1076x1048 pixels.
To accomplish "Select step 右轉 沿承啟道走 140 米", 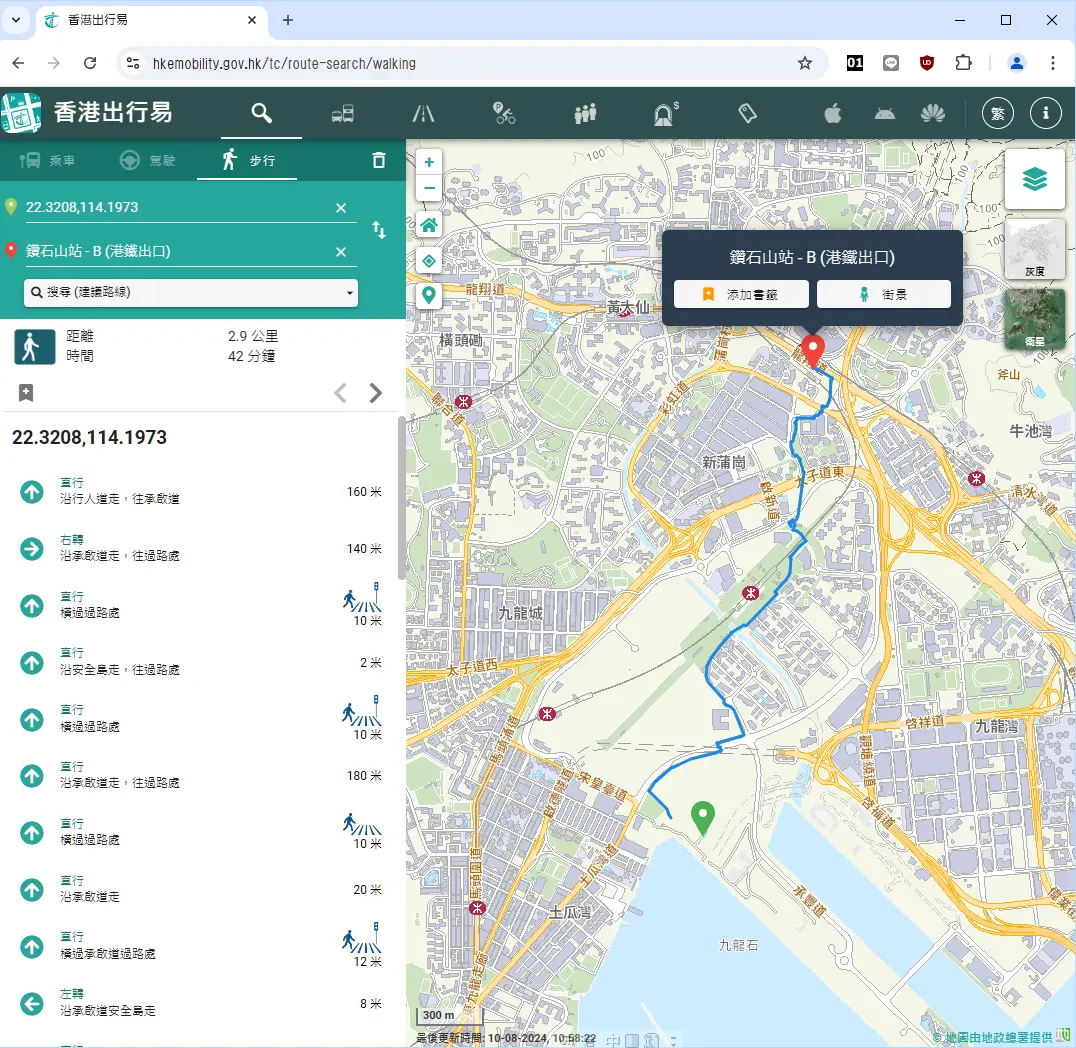I will (199, 548).
